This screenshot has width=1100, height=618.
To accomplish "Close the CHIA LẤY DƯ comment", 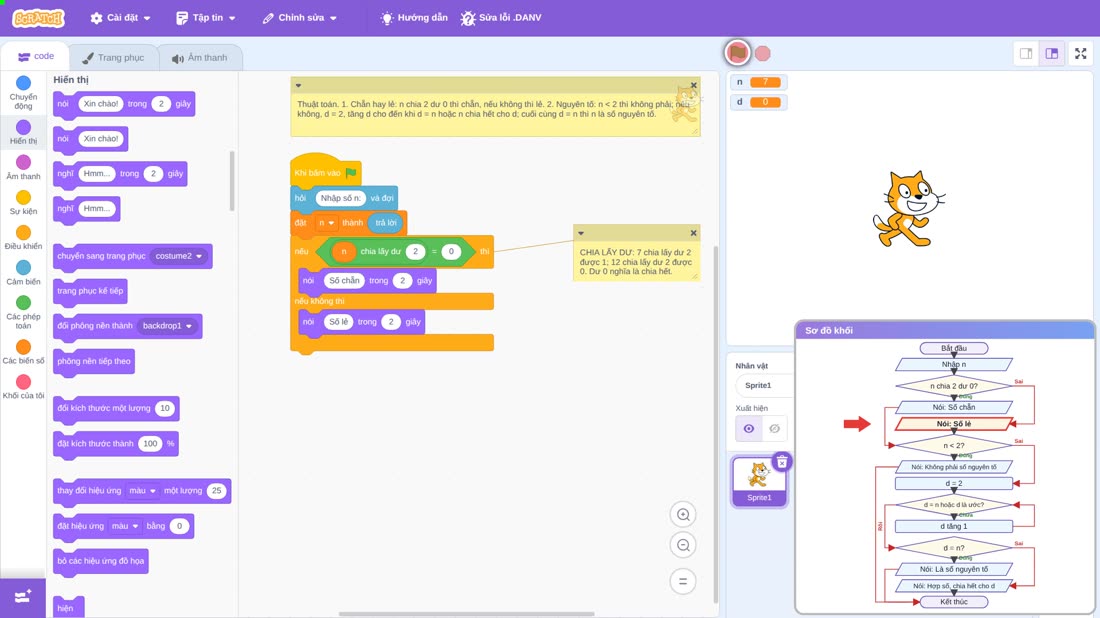I will pos(694,233).
